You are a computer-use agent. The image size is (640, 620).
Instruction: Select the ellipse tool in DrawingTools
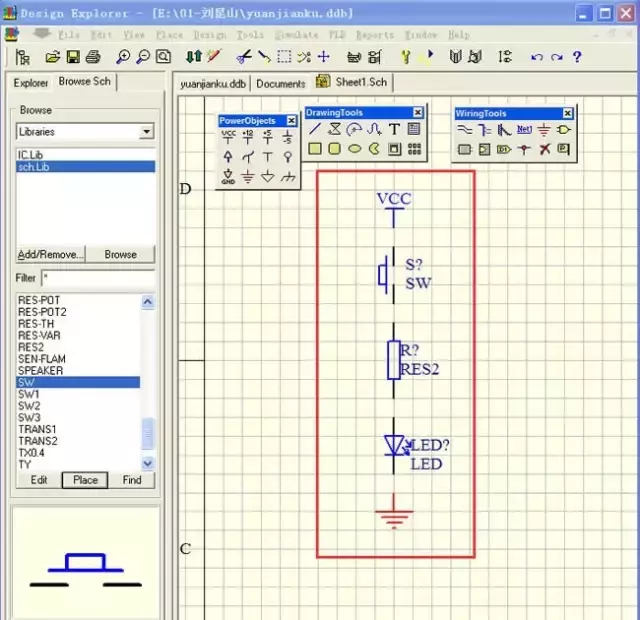(354, 149)
